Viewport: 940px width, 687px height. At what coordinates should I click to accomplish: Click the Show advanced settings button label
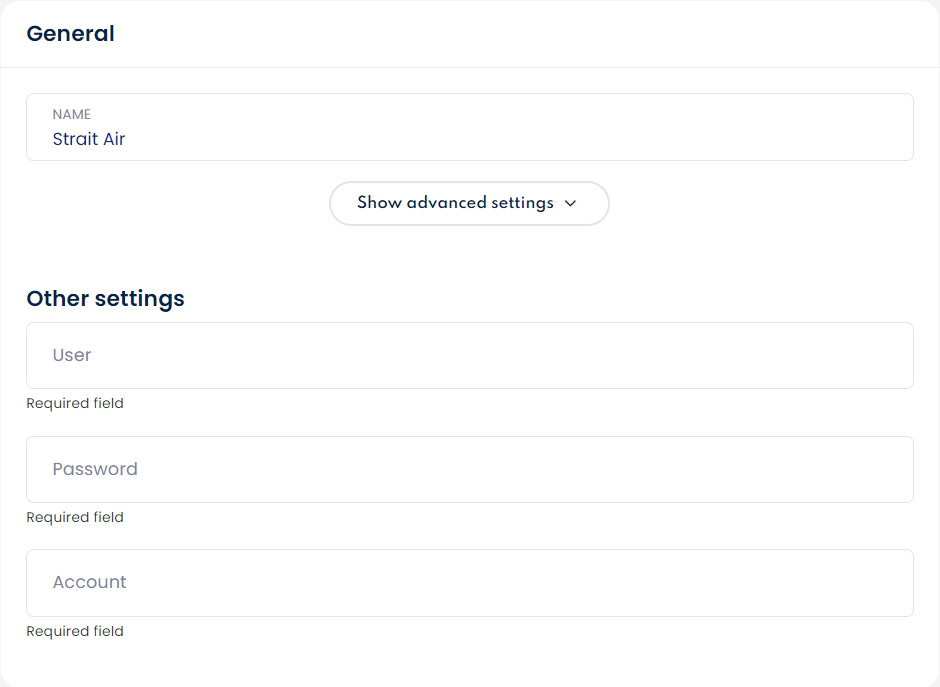coord(455,203)
